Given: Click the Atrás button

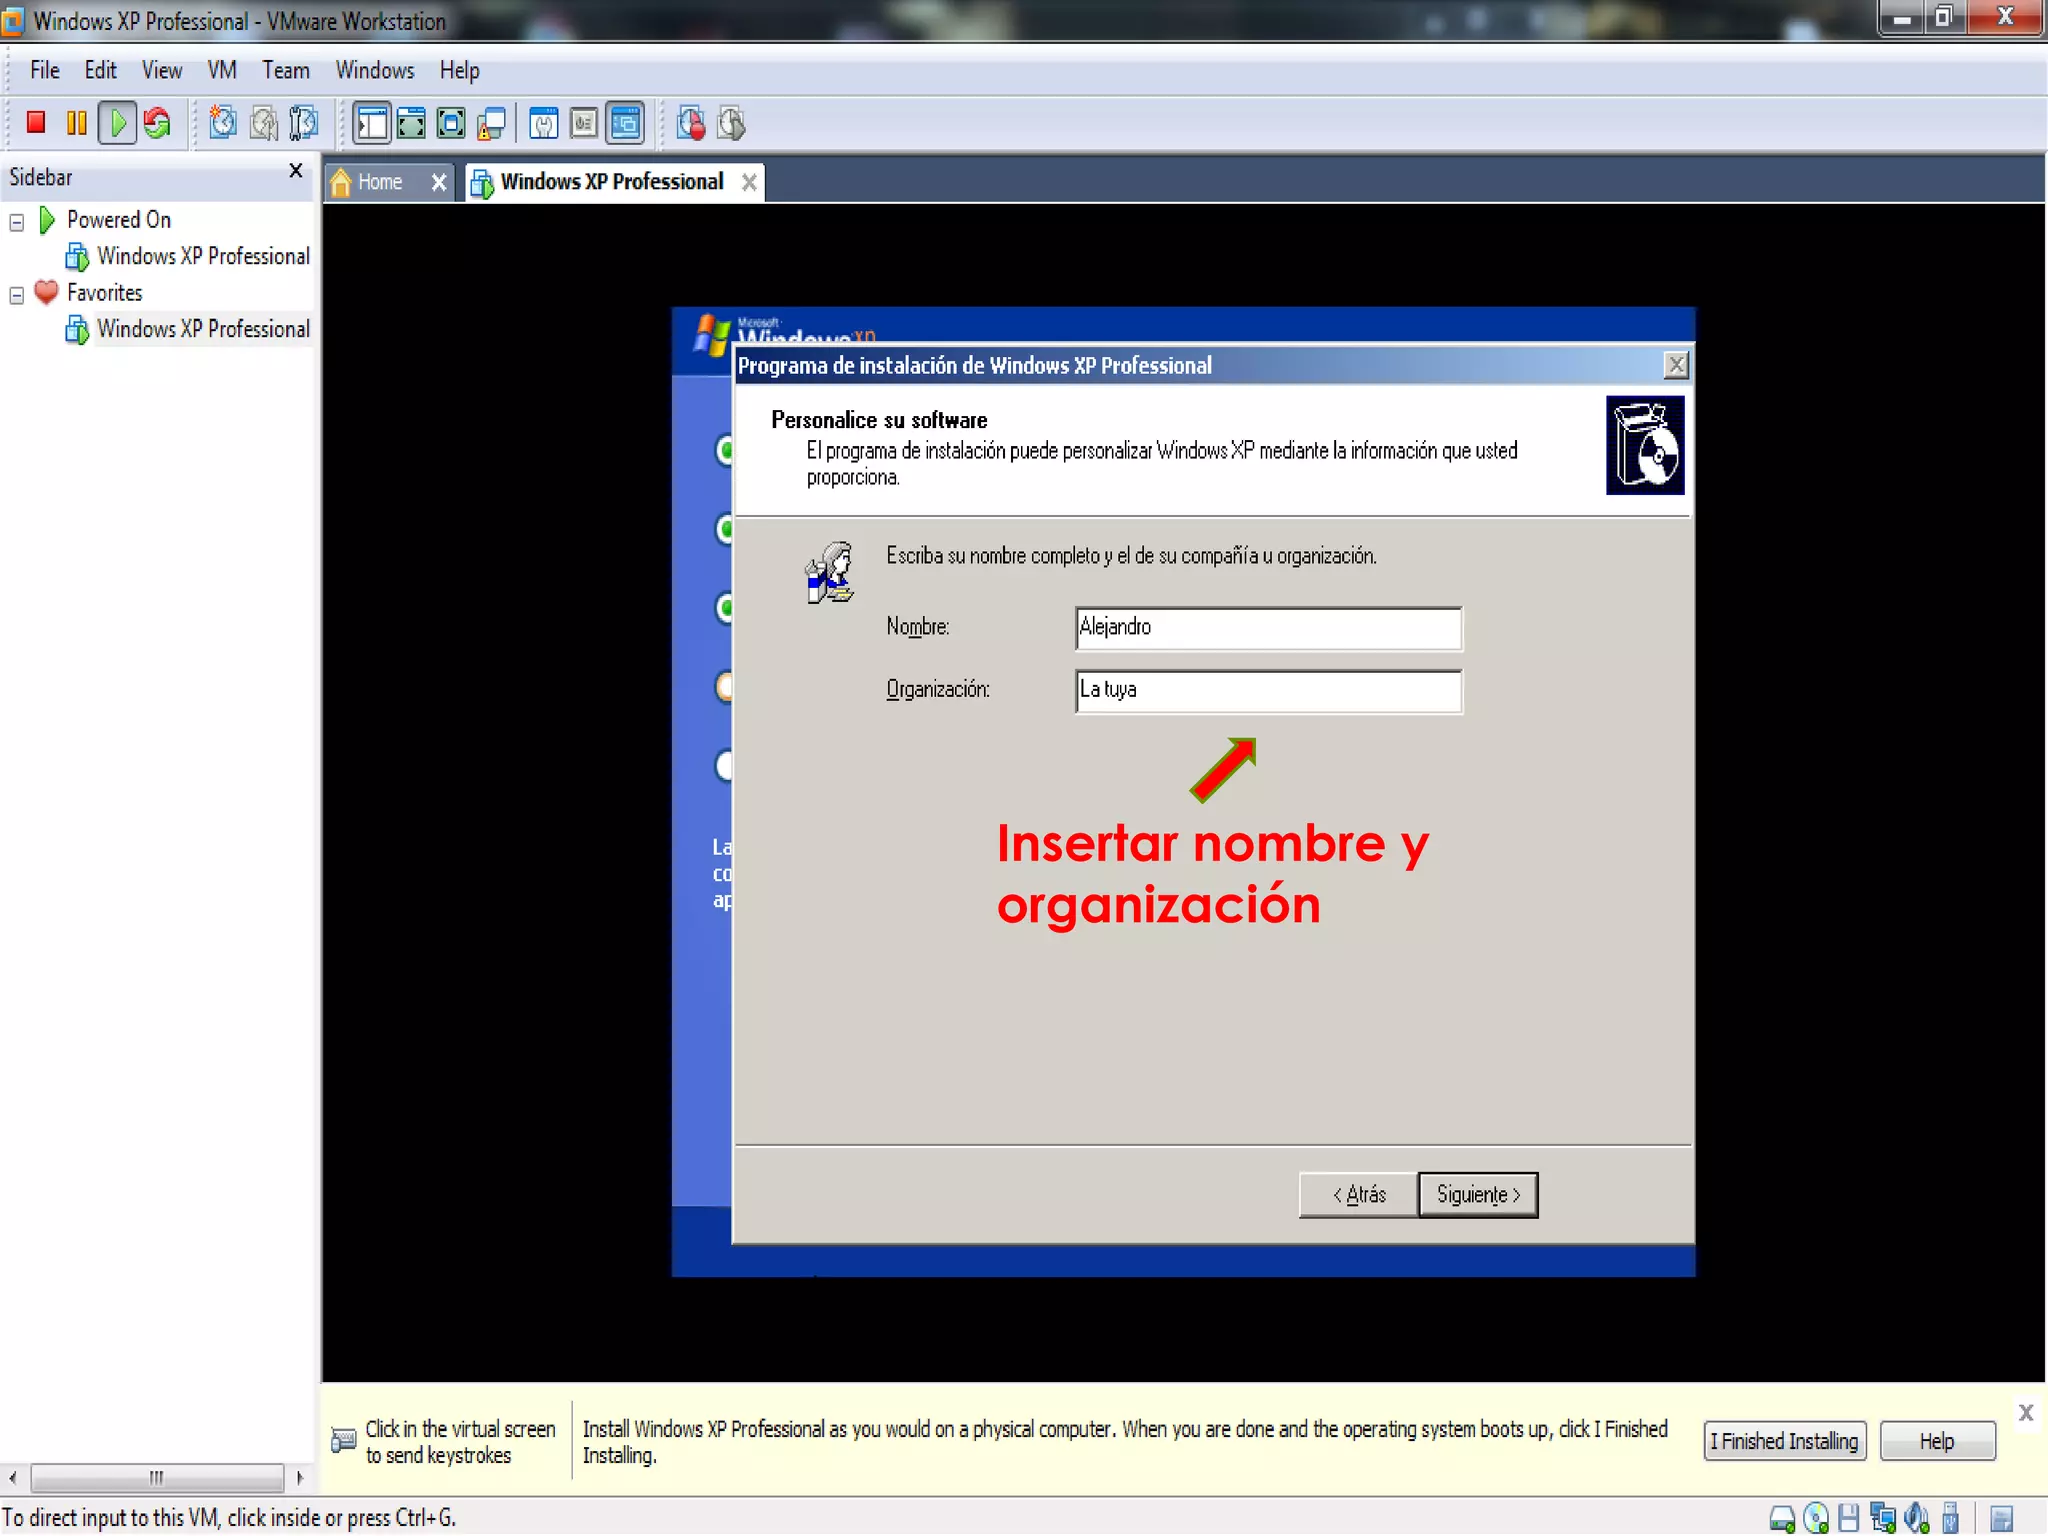Looking at the screenshot, I should point(1359,1195).
